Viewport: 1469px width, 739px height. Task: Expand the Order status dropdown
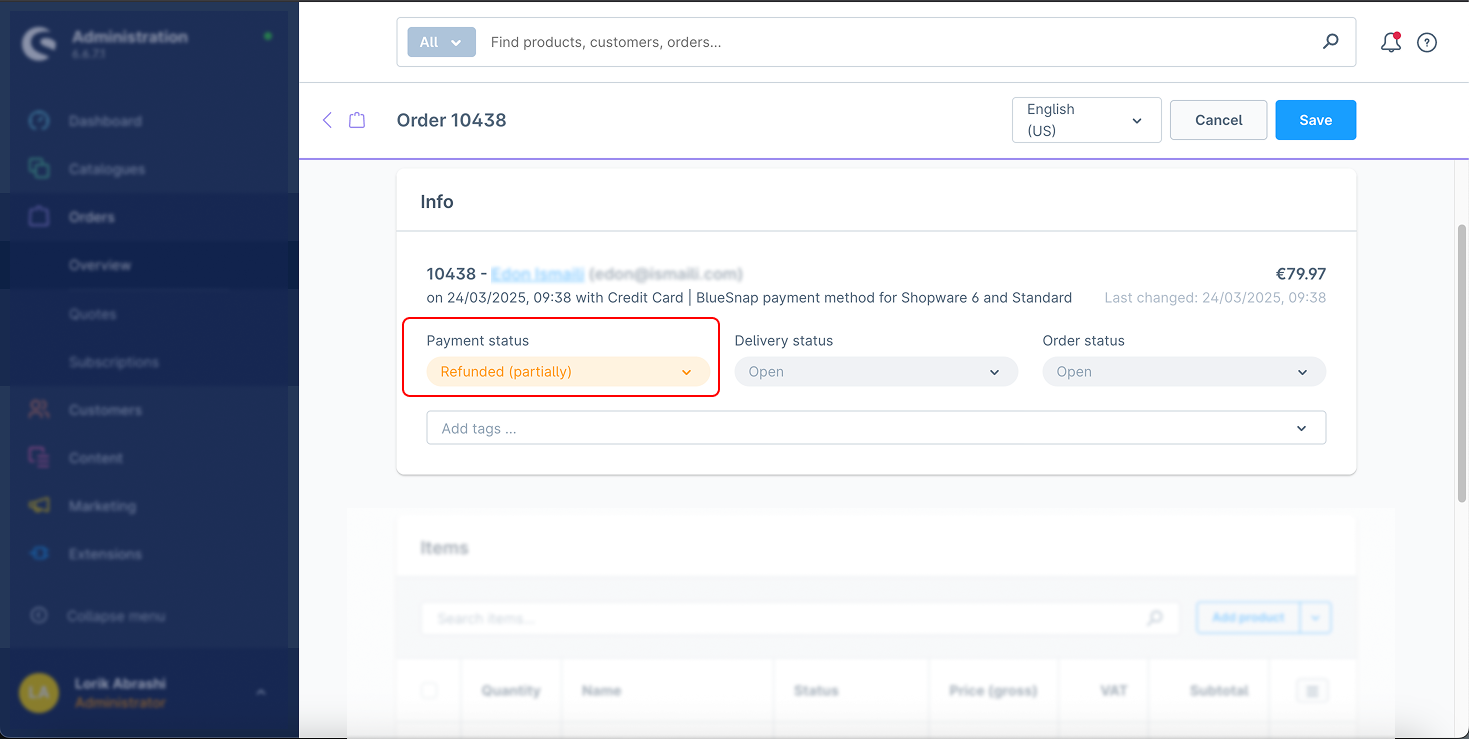coord(1183,372)
